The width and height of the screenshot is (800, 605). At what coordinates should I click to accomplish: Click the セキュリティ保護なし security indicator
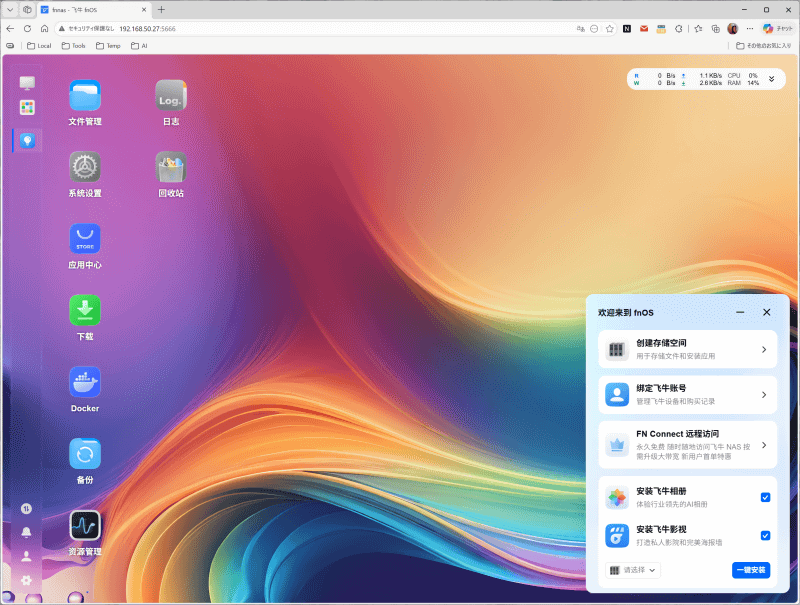(x=87, y=29)
